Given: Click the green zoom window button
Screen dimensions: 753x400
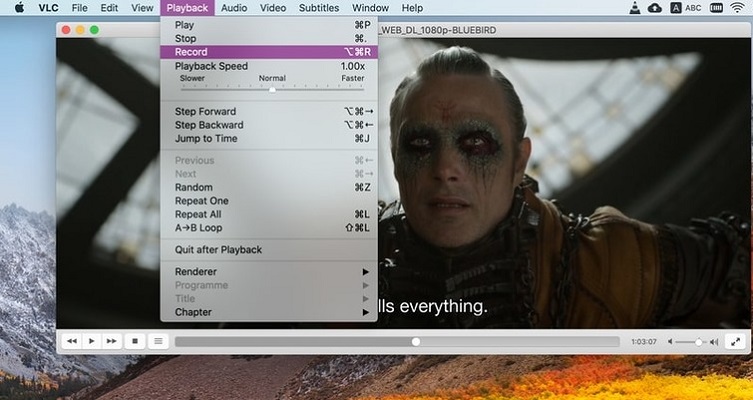Looking at the screenshot, I should click(95, 30).
